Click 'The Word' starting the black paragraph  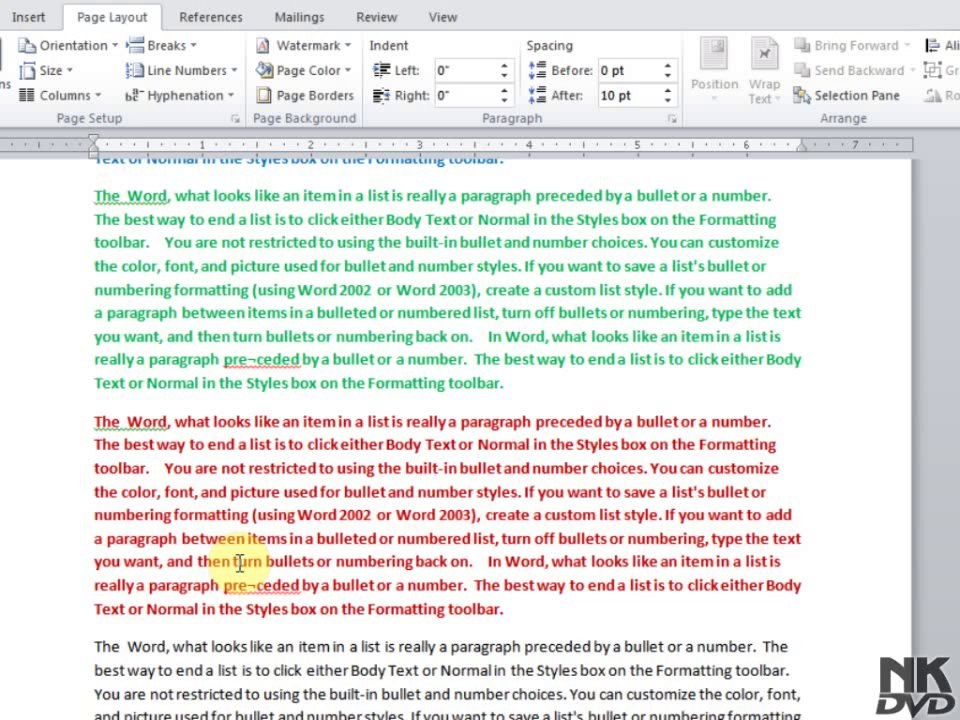pos(130,647)
